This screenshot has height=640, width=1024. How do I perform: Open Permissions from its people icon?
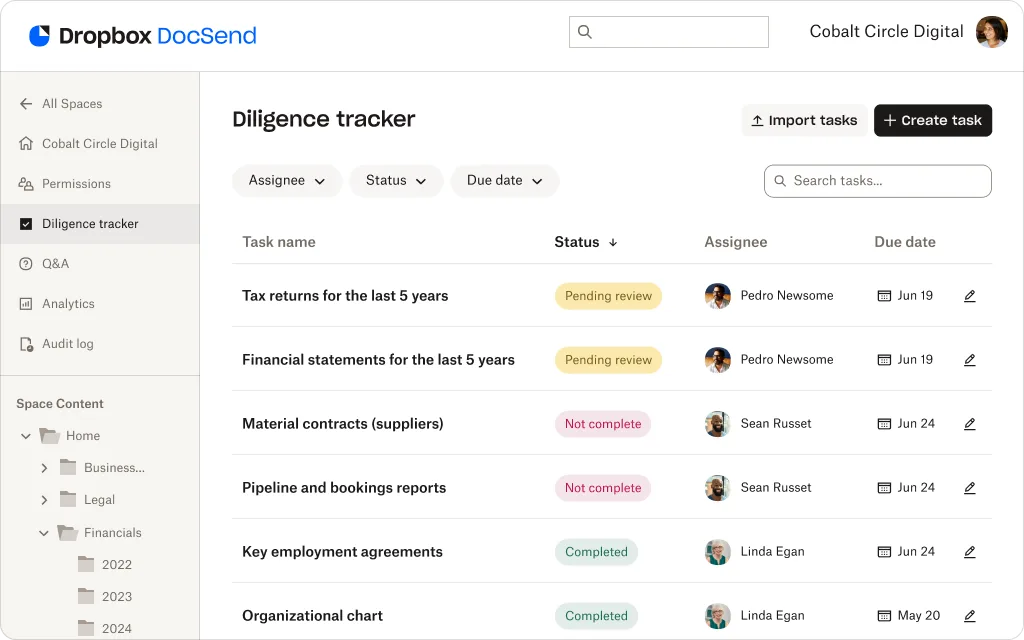23,184
